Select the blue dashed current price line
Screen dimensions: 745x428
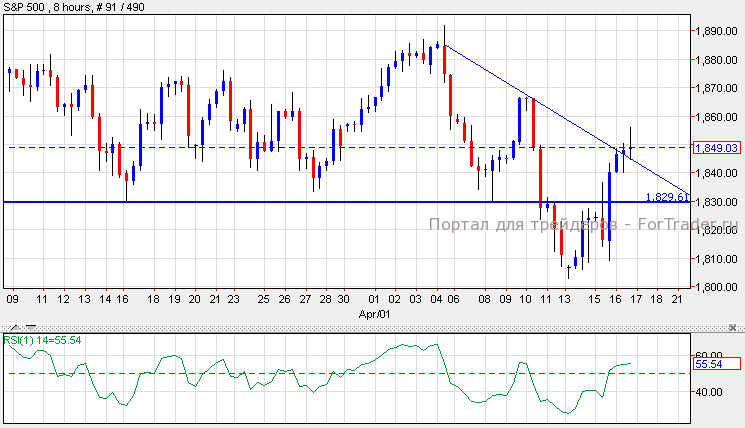tap(349, 147)
